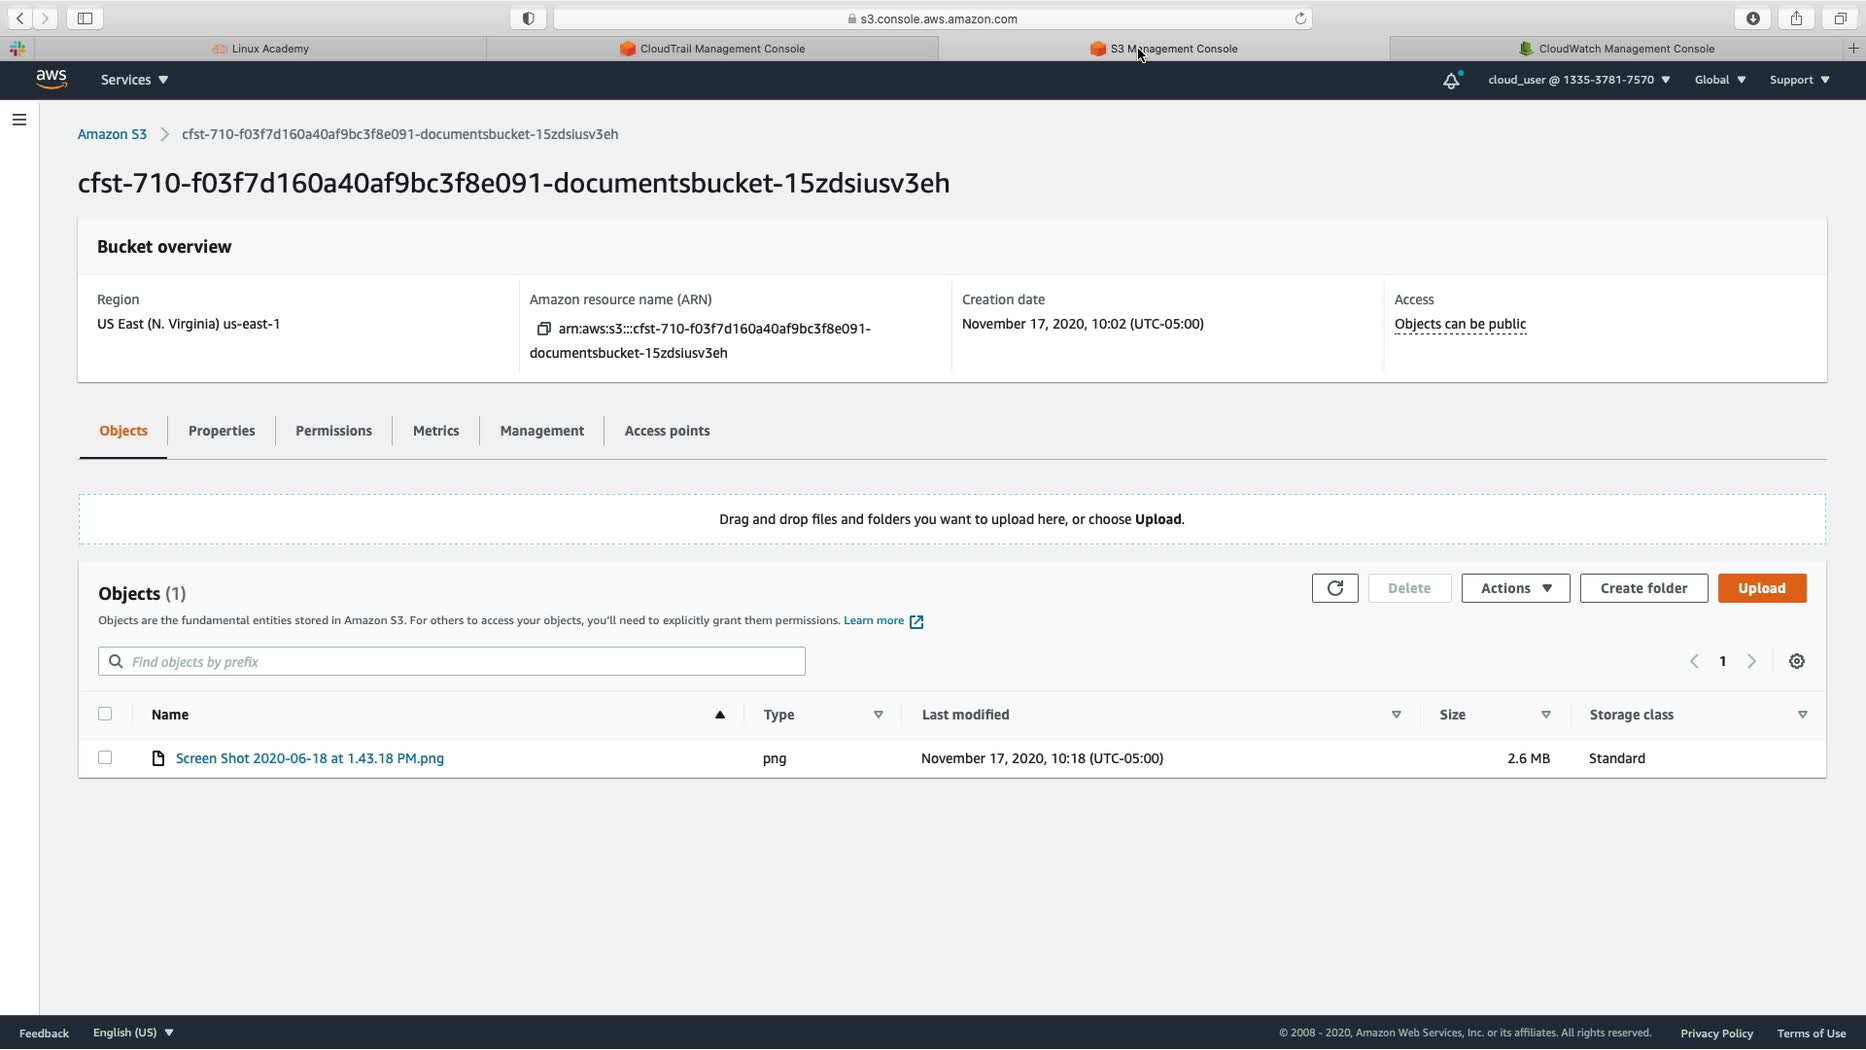Show the Safari sidebar

(85, 18)
